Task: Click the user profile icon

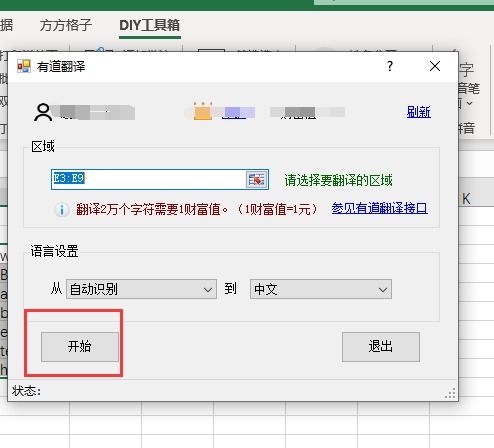Action: 43,112
